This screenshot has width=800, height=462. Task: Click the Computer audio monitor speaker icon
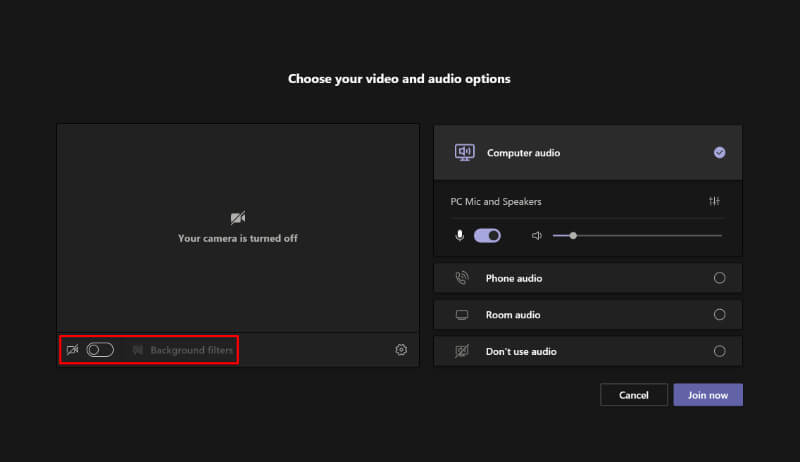point(464,152)
